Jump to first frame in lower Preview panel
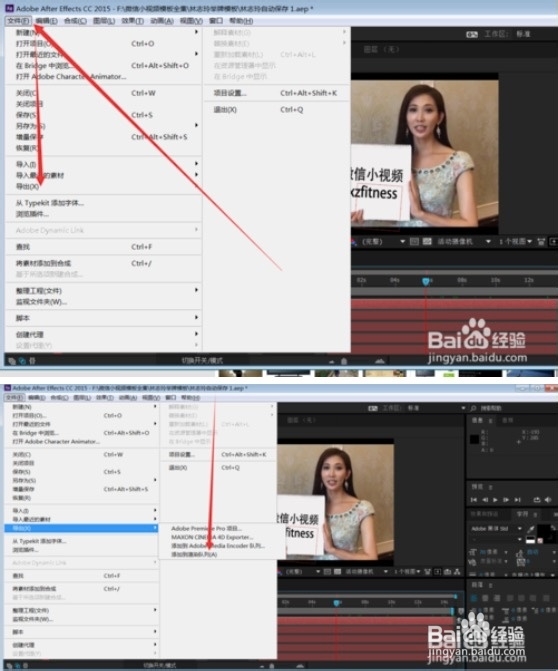The height and width of the screenshot is (671, 558). click(474, 500)
